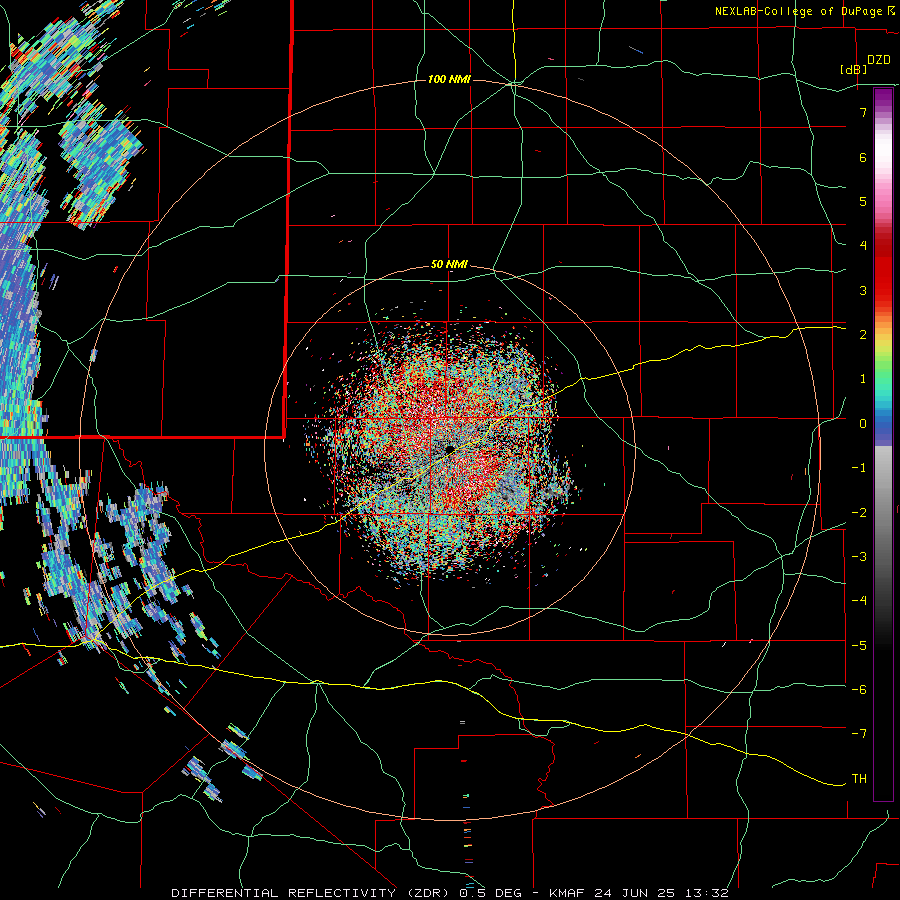Click the 4 value on the legend
This screenshot has width=900, height=900.
(x=862, y=246)
